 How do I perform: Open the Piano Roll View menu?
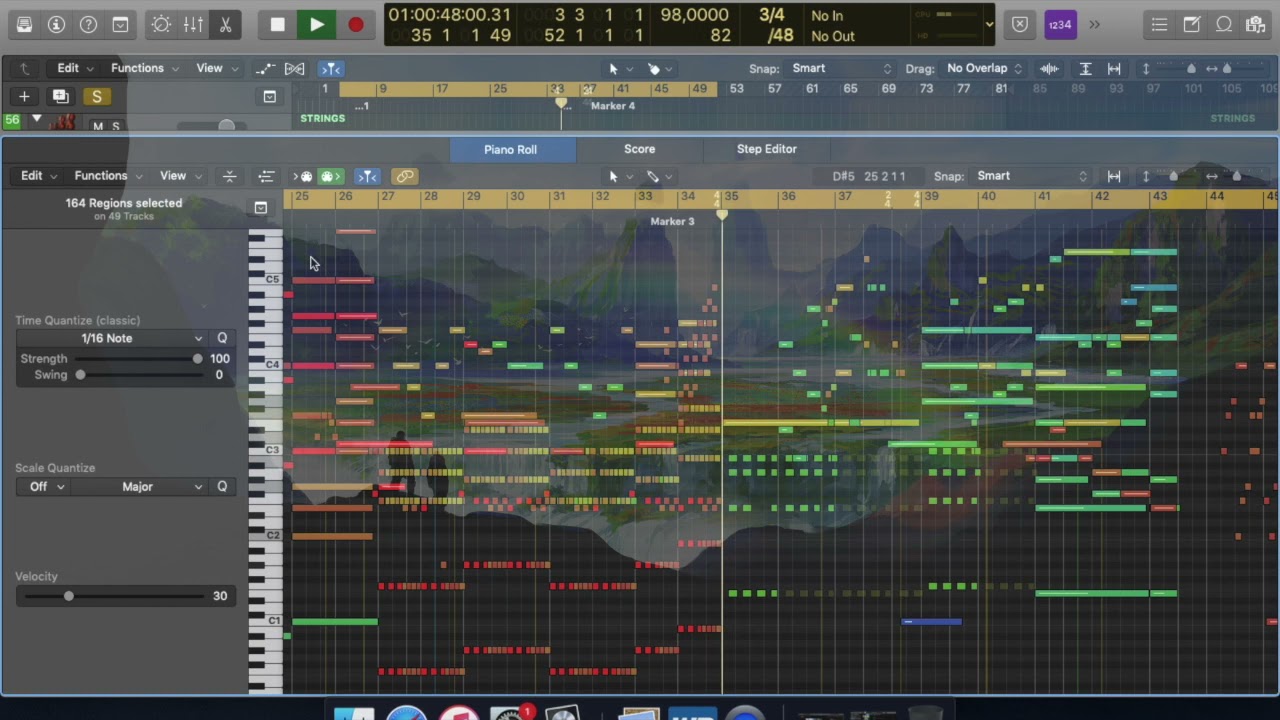pos(180,176)
